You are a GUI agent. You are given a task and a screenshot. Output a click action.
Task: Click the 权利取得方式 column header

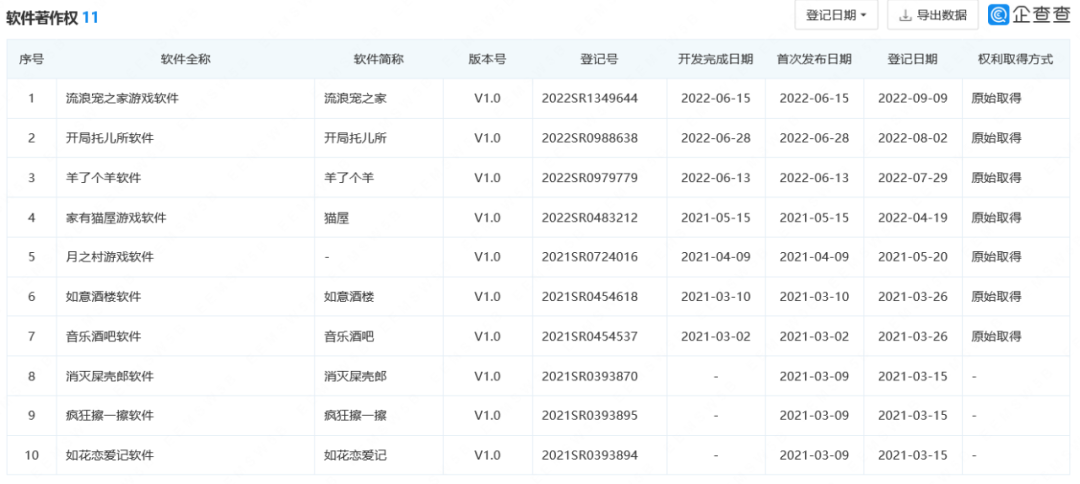tap(1016, 59)
